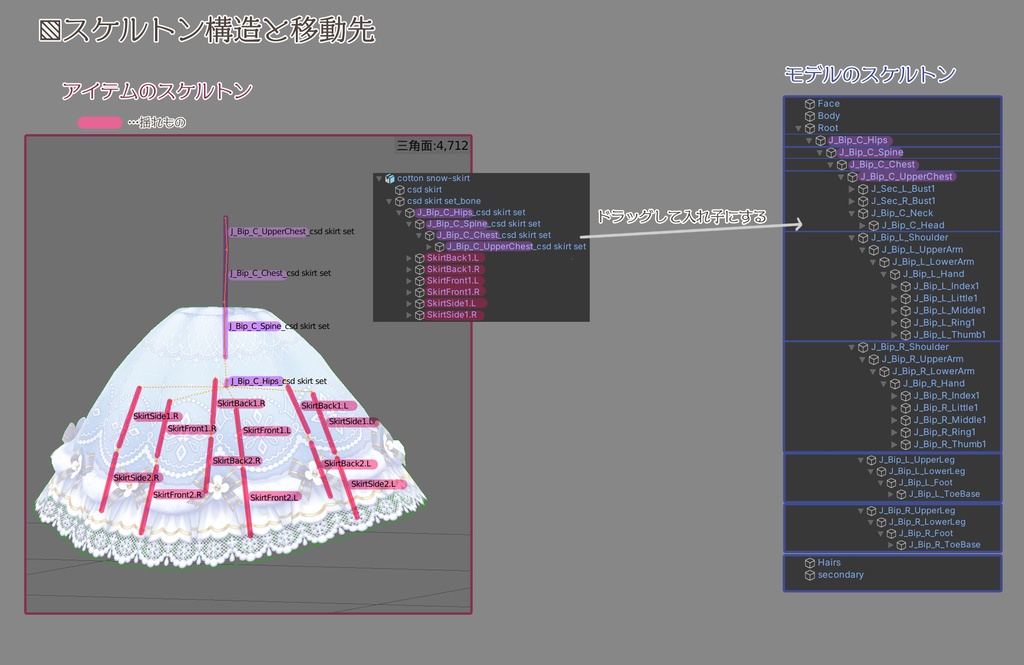Expand the J_Sec_R_Bust1 node
The height and width of the screenshot is (665, 1024).
coord(852,201)
